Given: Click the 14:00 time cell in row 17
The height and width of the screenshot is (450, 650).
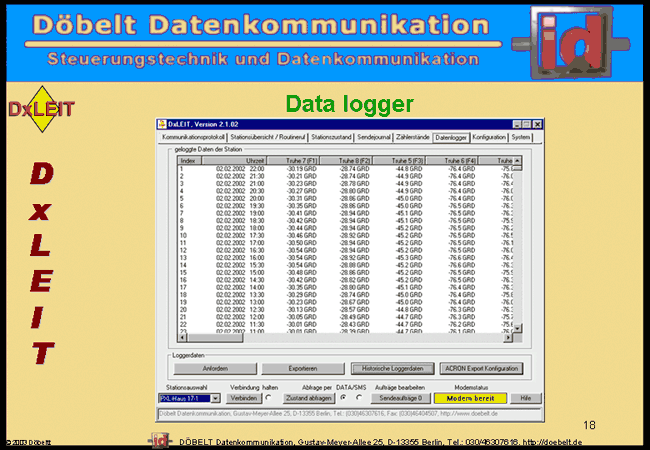Looking at the screenshot, I should [257, 287].
